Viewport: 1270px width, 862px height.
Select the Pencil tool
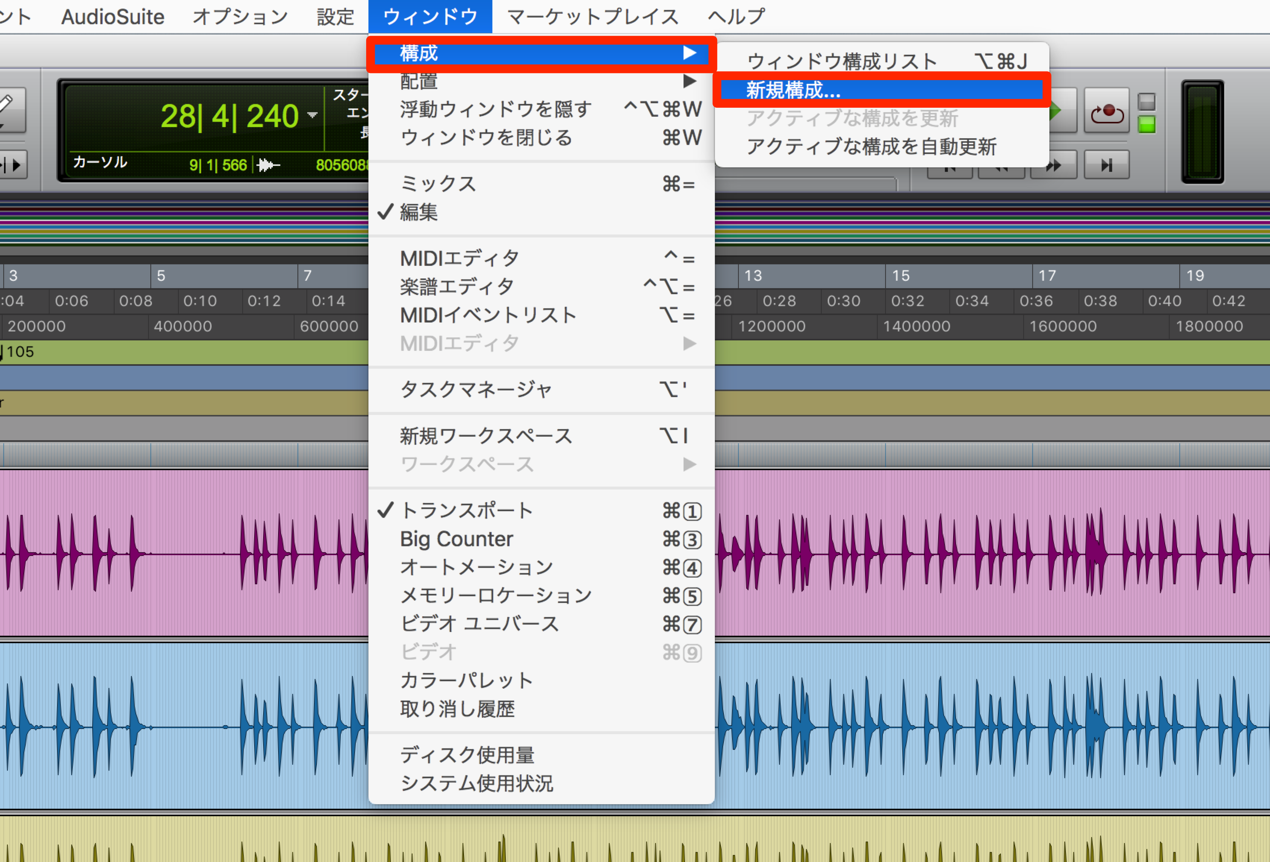[8, 108]
